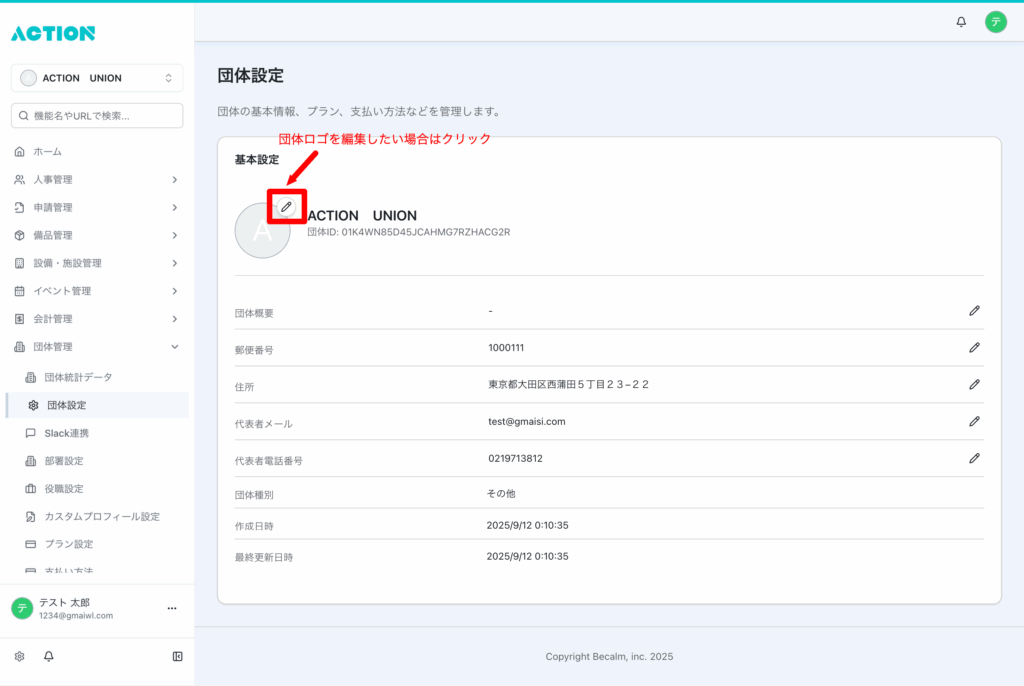Click the ACTION logo at top left

coord(53,33)
